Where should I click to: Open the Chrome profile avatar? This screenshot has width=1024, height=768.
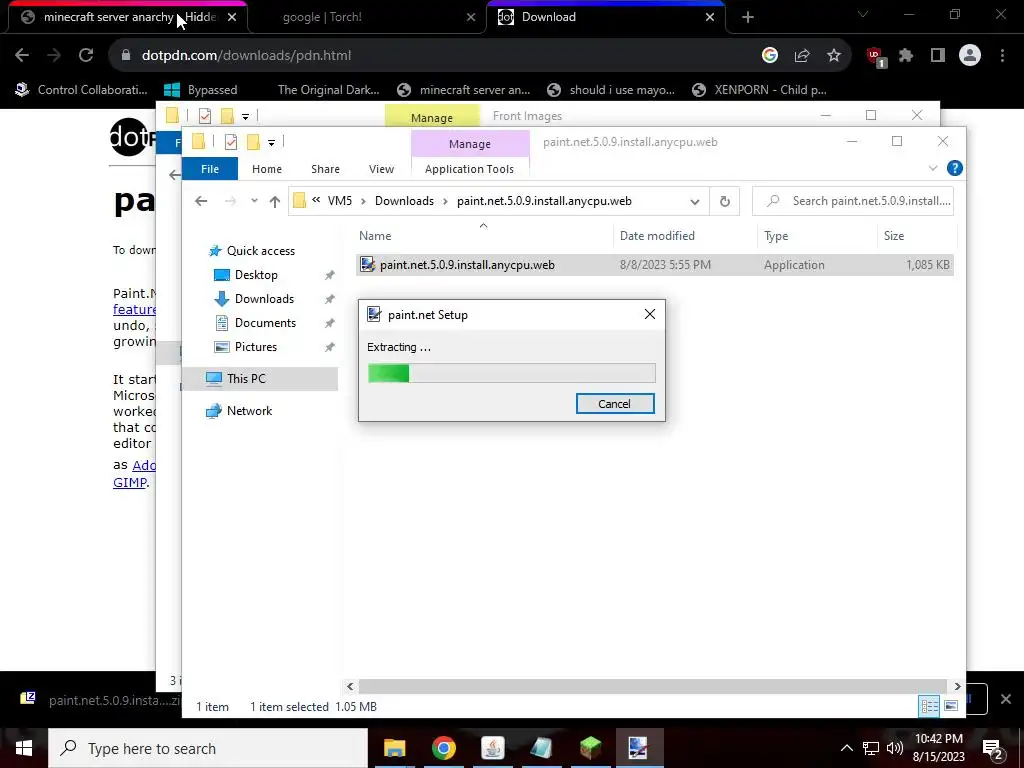pyautogui.click(x=970, y=56)
